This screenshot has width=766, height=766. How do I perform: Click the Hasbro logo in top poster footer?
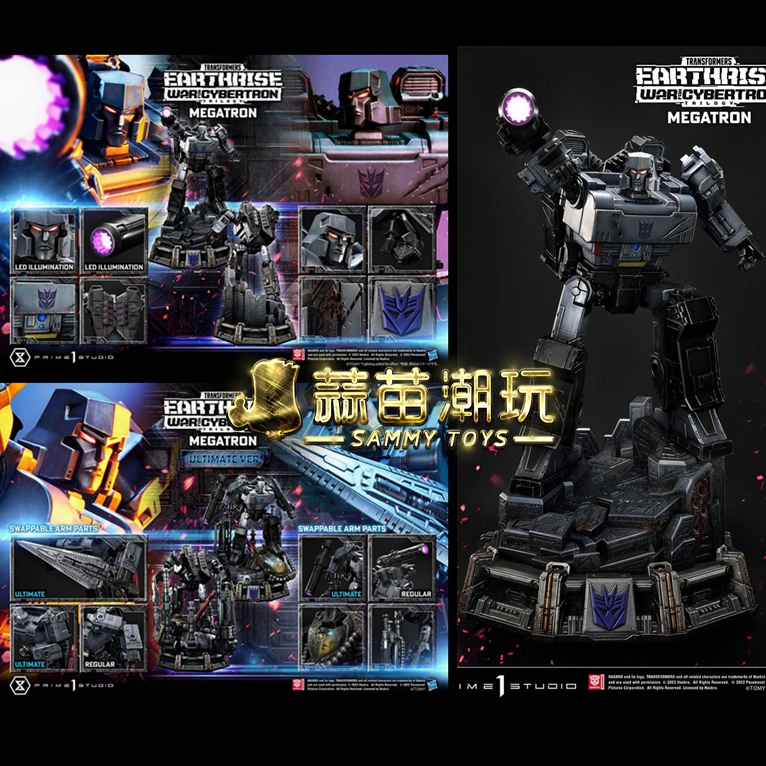(x=433, y=354)
